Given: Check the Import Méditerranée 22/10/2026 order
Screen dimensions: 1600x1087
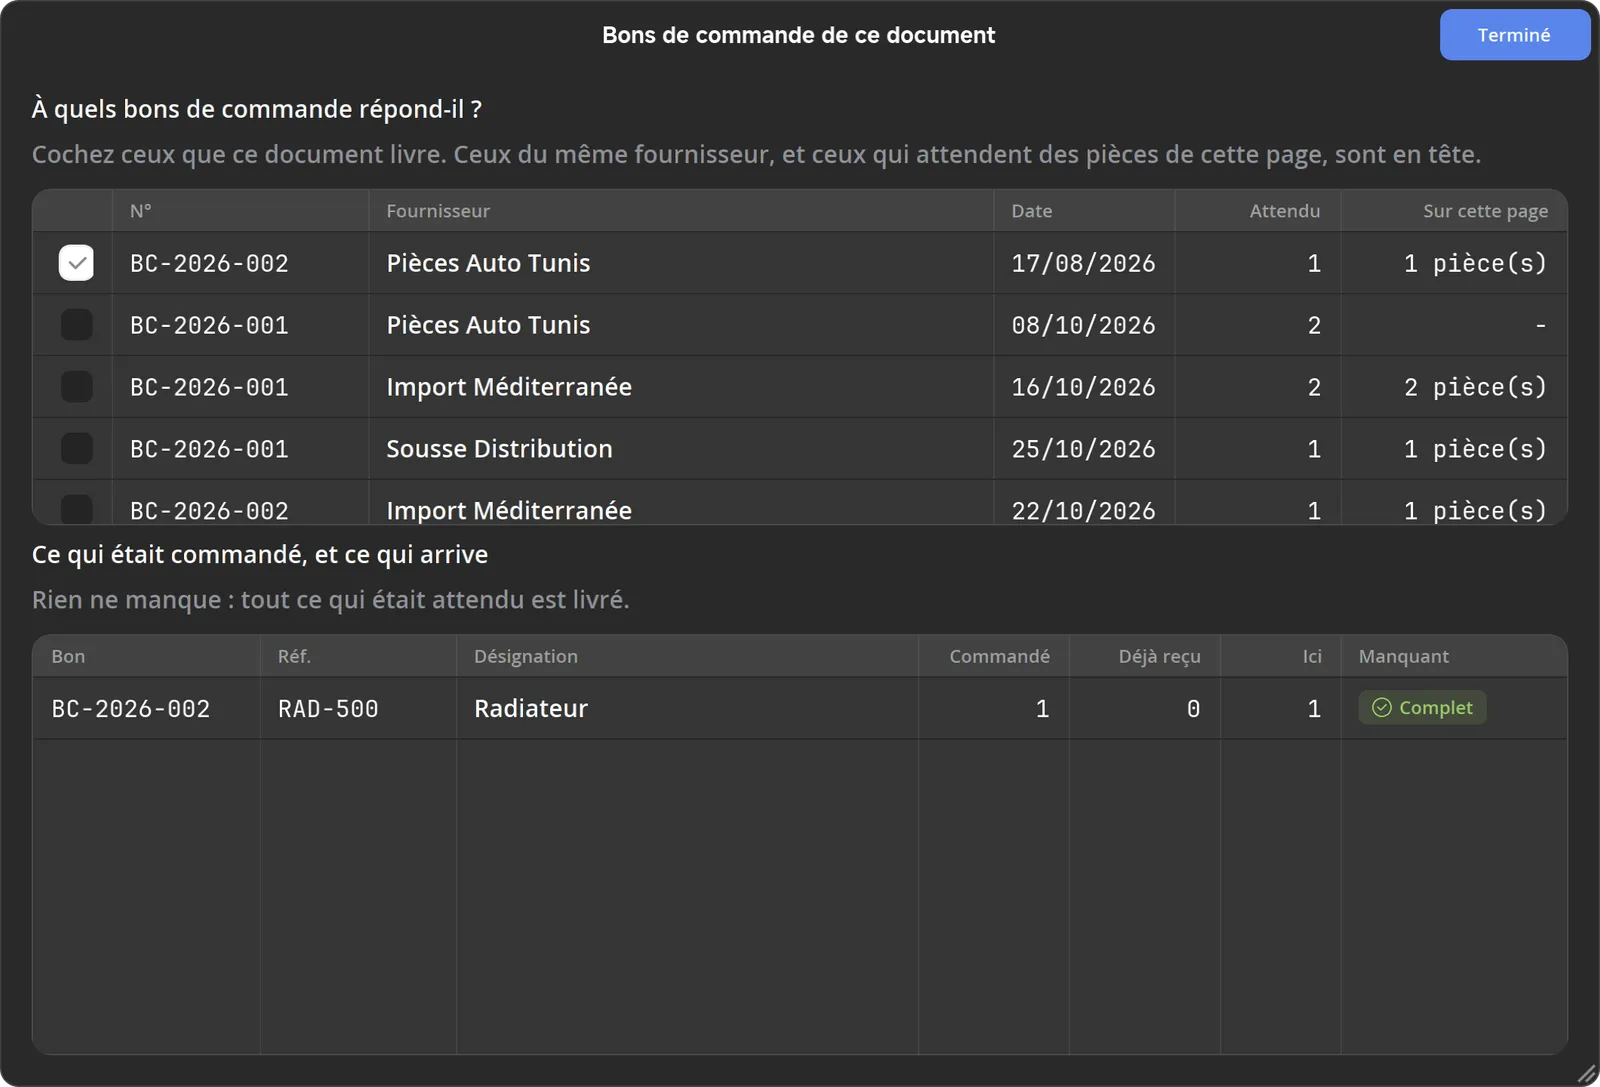Looking at the screenshot, I should (x=76, y=509).
